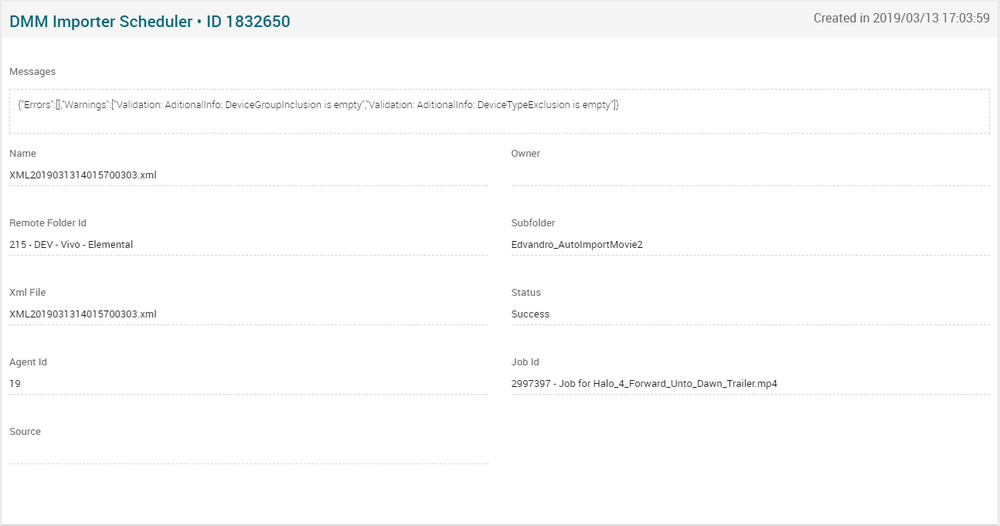Click the Job Id label
1000x526 pixels.
525,362
